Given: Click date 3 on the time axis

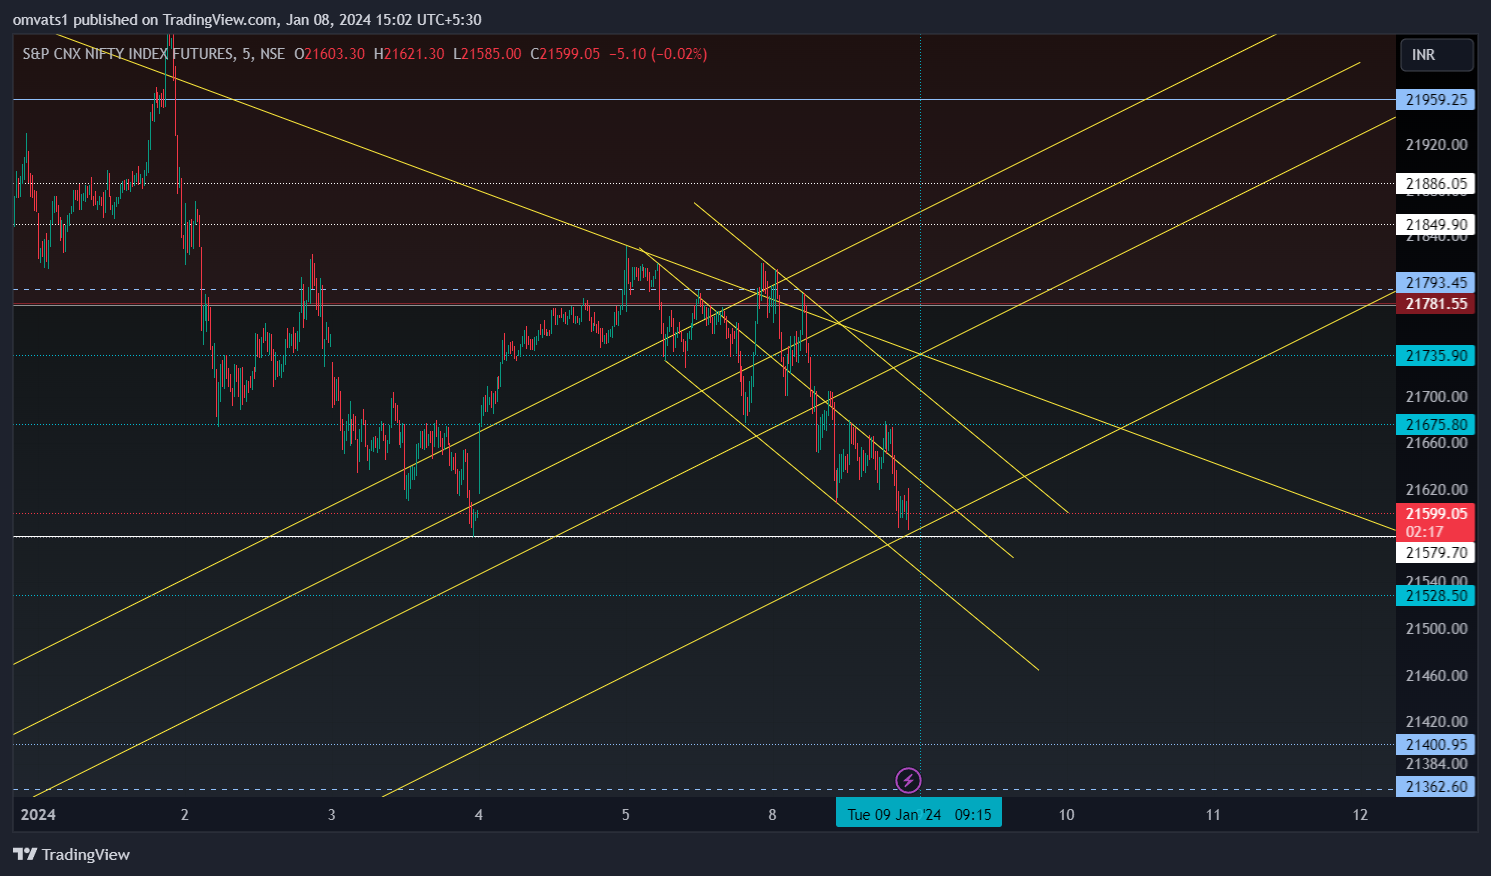Looking at the screenshot, I should 332,815.
